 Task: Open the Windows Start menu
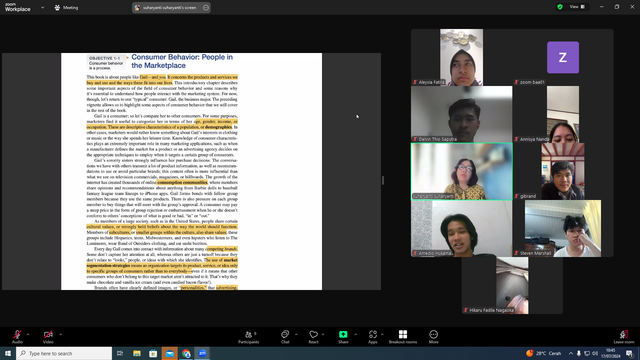tap(8, 353)
